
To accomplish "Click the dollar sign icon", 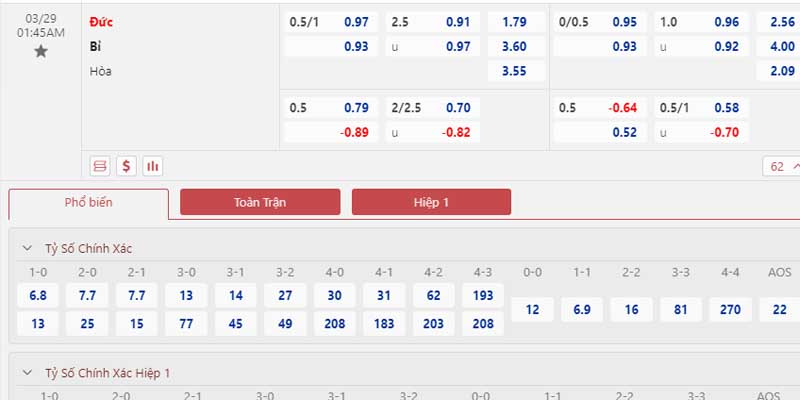I will pos(126,166).
